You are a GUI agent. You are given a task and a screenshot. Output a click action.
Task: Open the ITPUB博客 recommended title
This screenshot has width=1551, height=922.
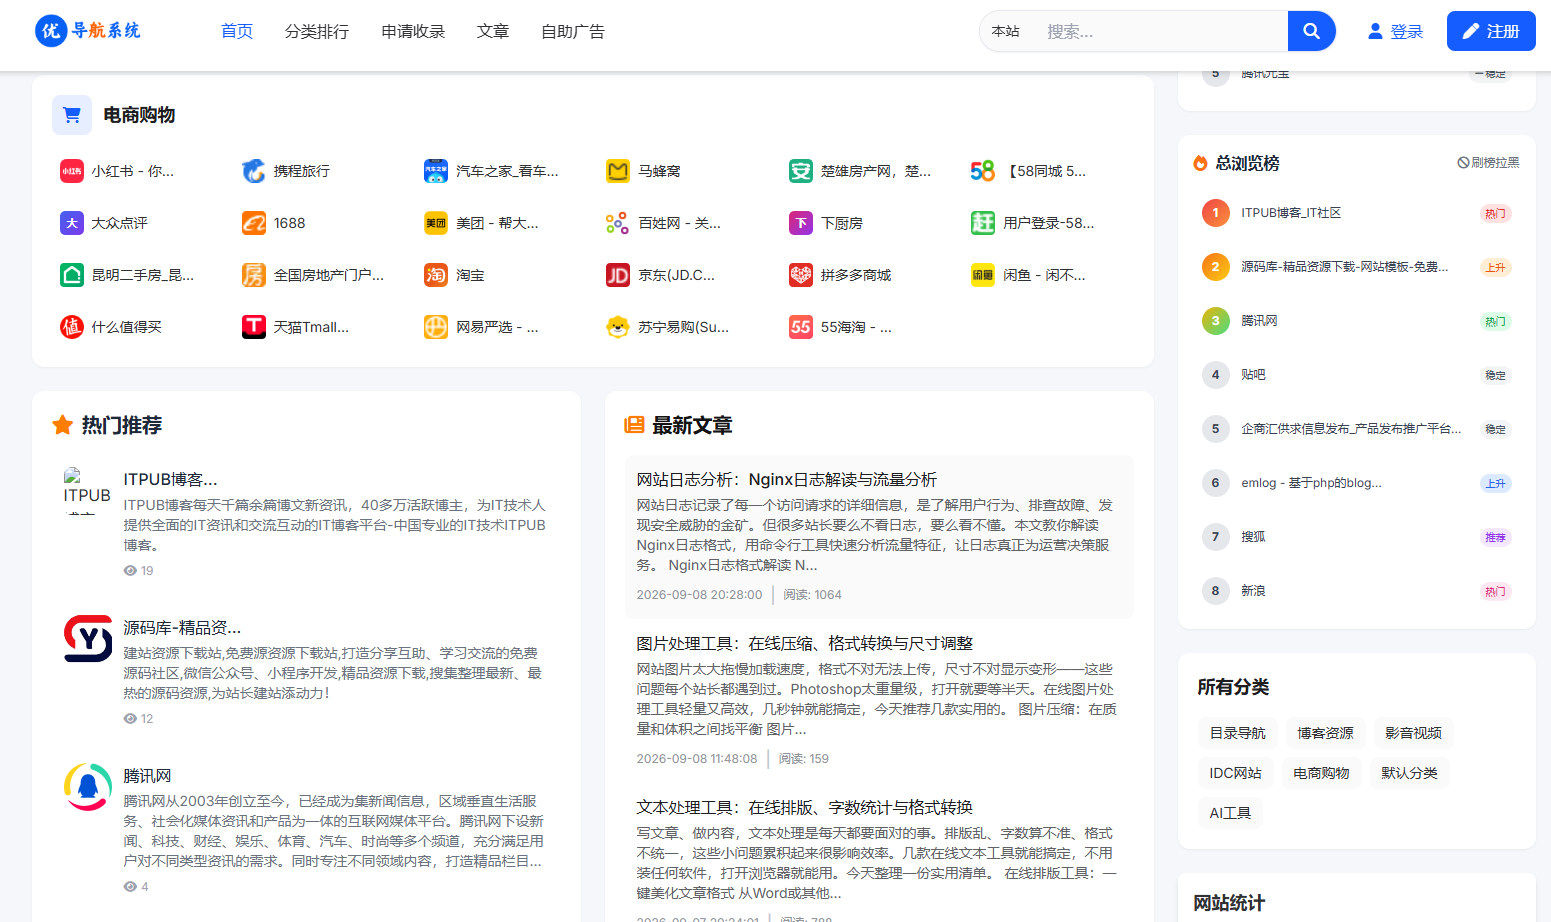pos(170,479)
